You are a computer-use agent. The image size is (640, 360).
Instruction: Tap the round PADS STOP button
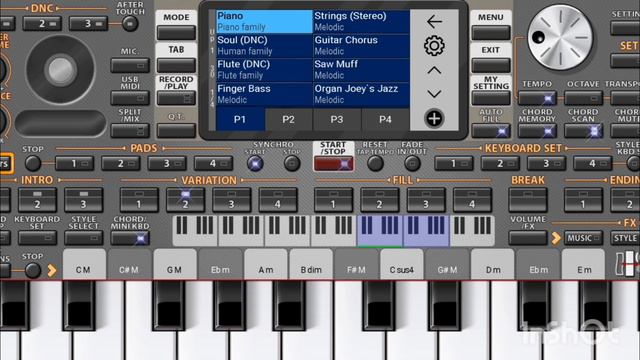point(33,164)
